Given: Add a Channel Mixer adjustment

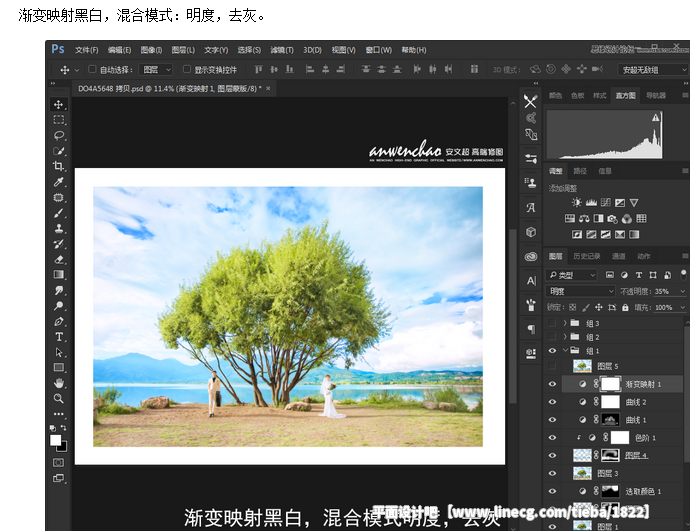Looking at the screenshot, I should (x=627, y=218).
